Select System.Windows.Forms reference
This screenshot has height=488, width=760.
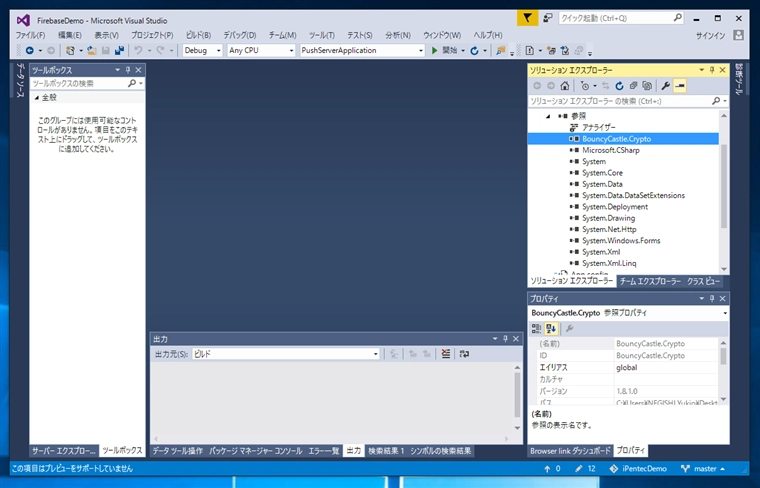pyautogui.click(x=621, y=241)
